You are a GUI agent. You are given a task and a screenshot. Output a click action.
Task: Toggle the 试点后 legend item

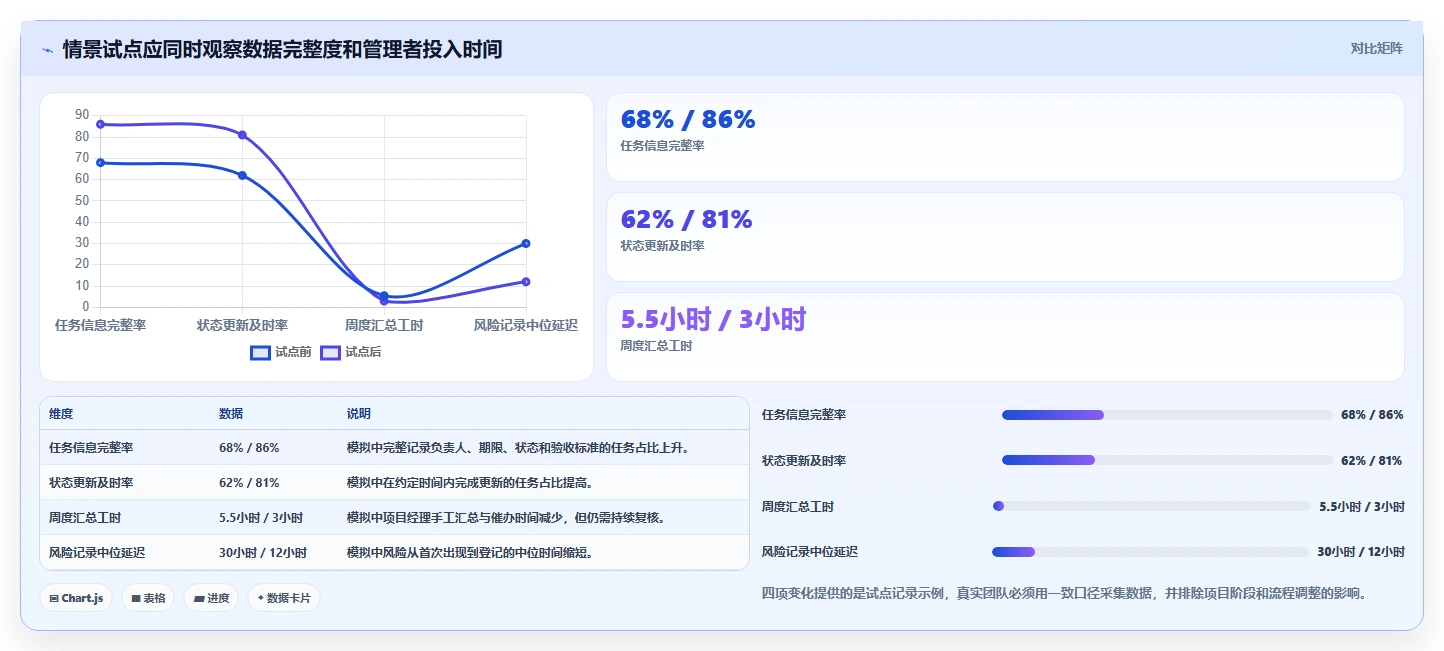click(x=351, y=352)
